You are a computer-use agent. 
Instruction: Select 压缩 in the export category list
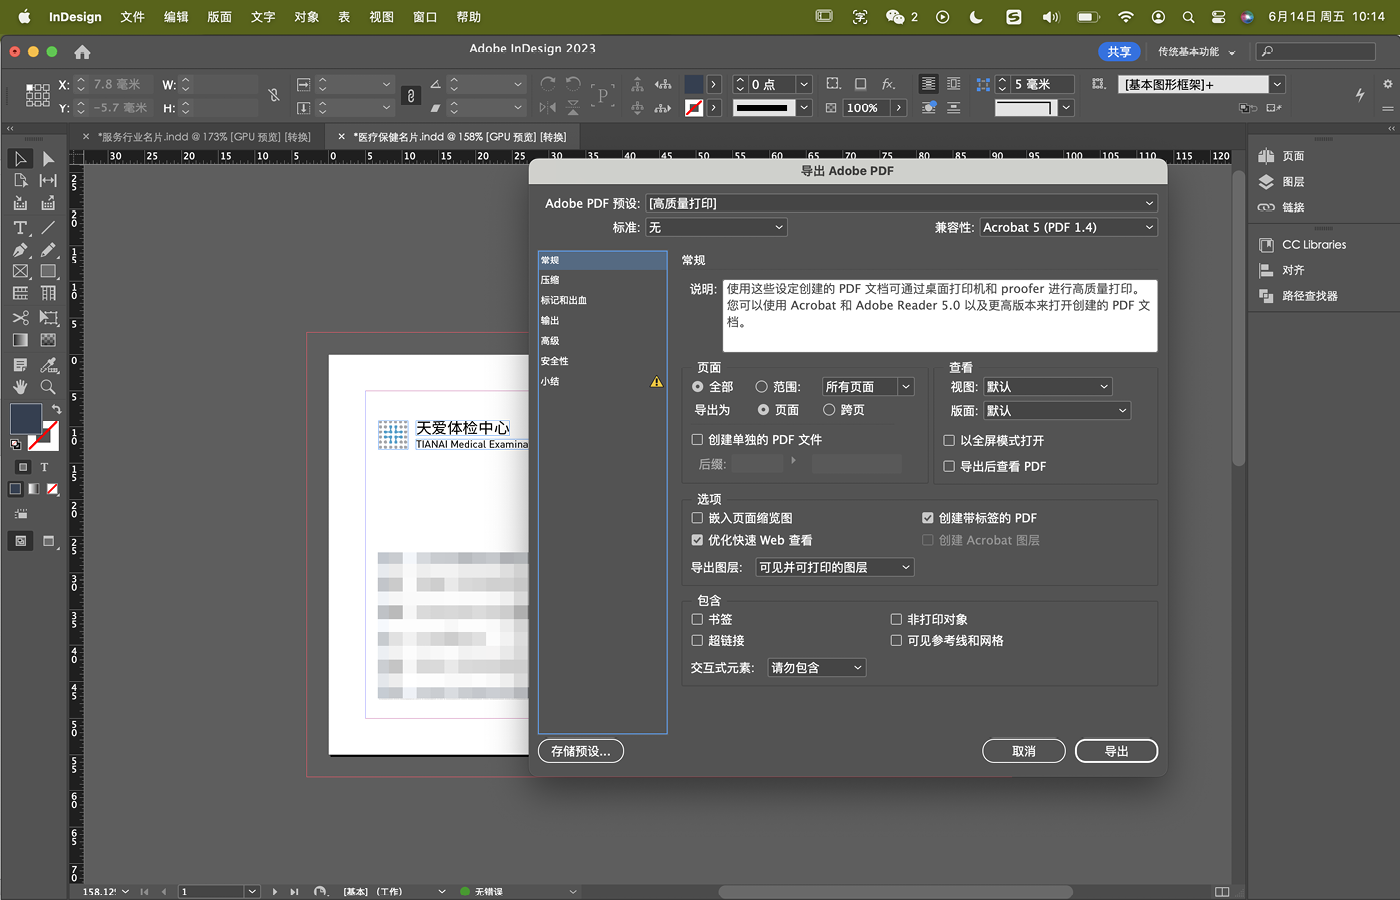pyautogui.click(x=551, y=280)
